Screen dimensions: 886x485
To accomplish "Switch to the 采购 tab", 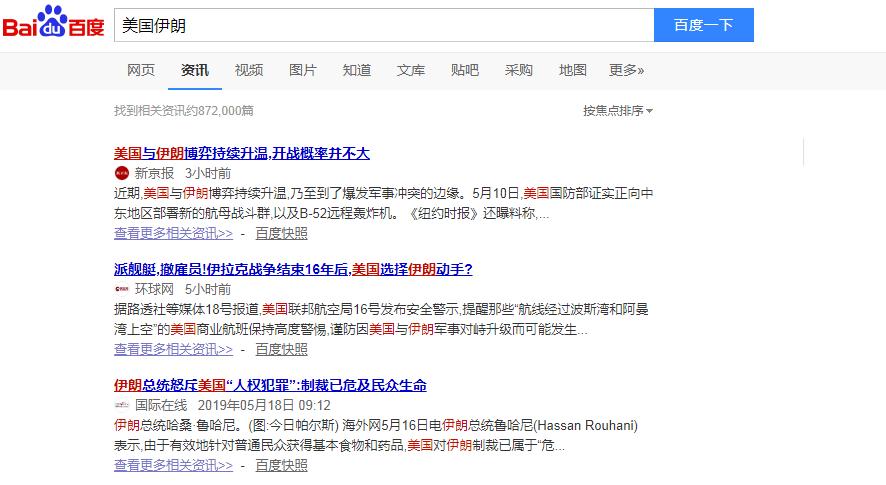I will (x=519, y=70).
